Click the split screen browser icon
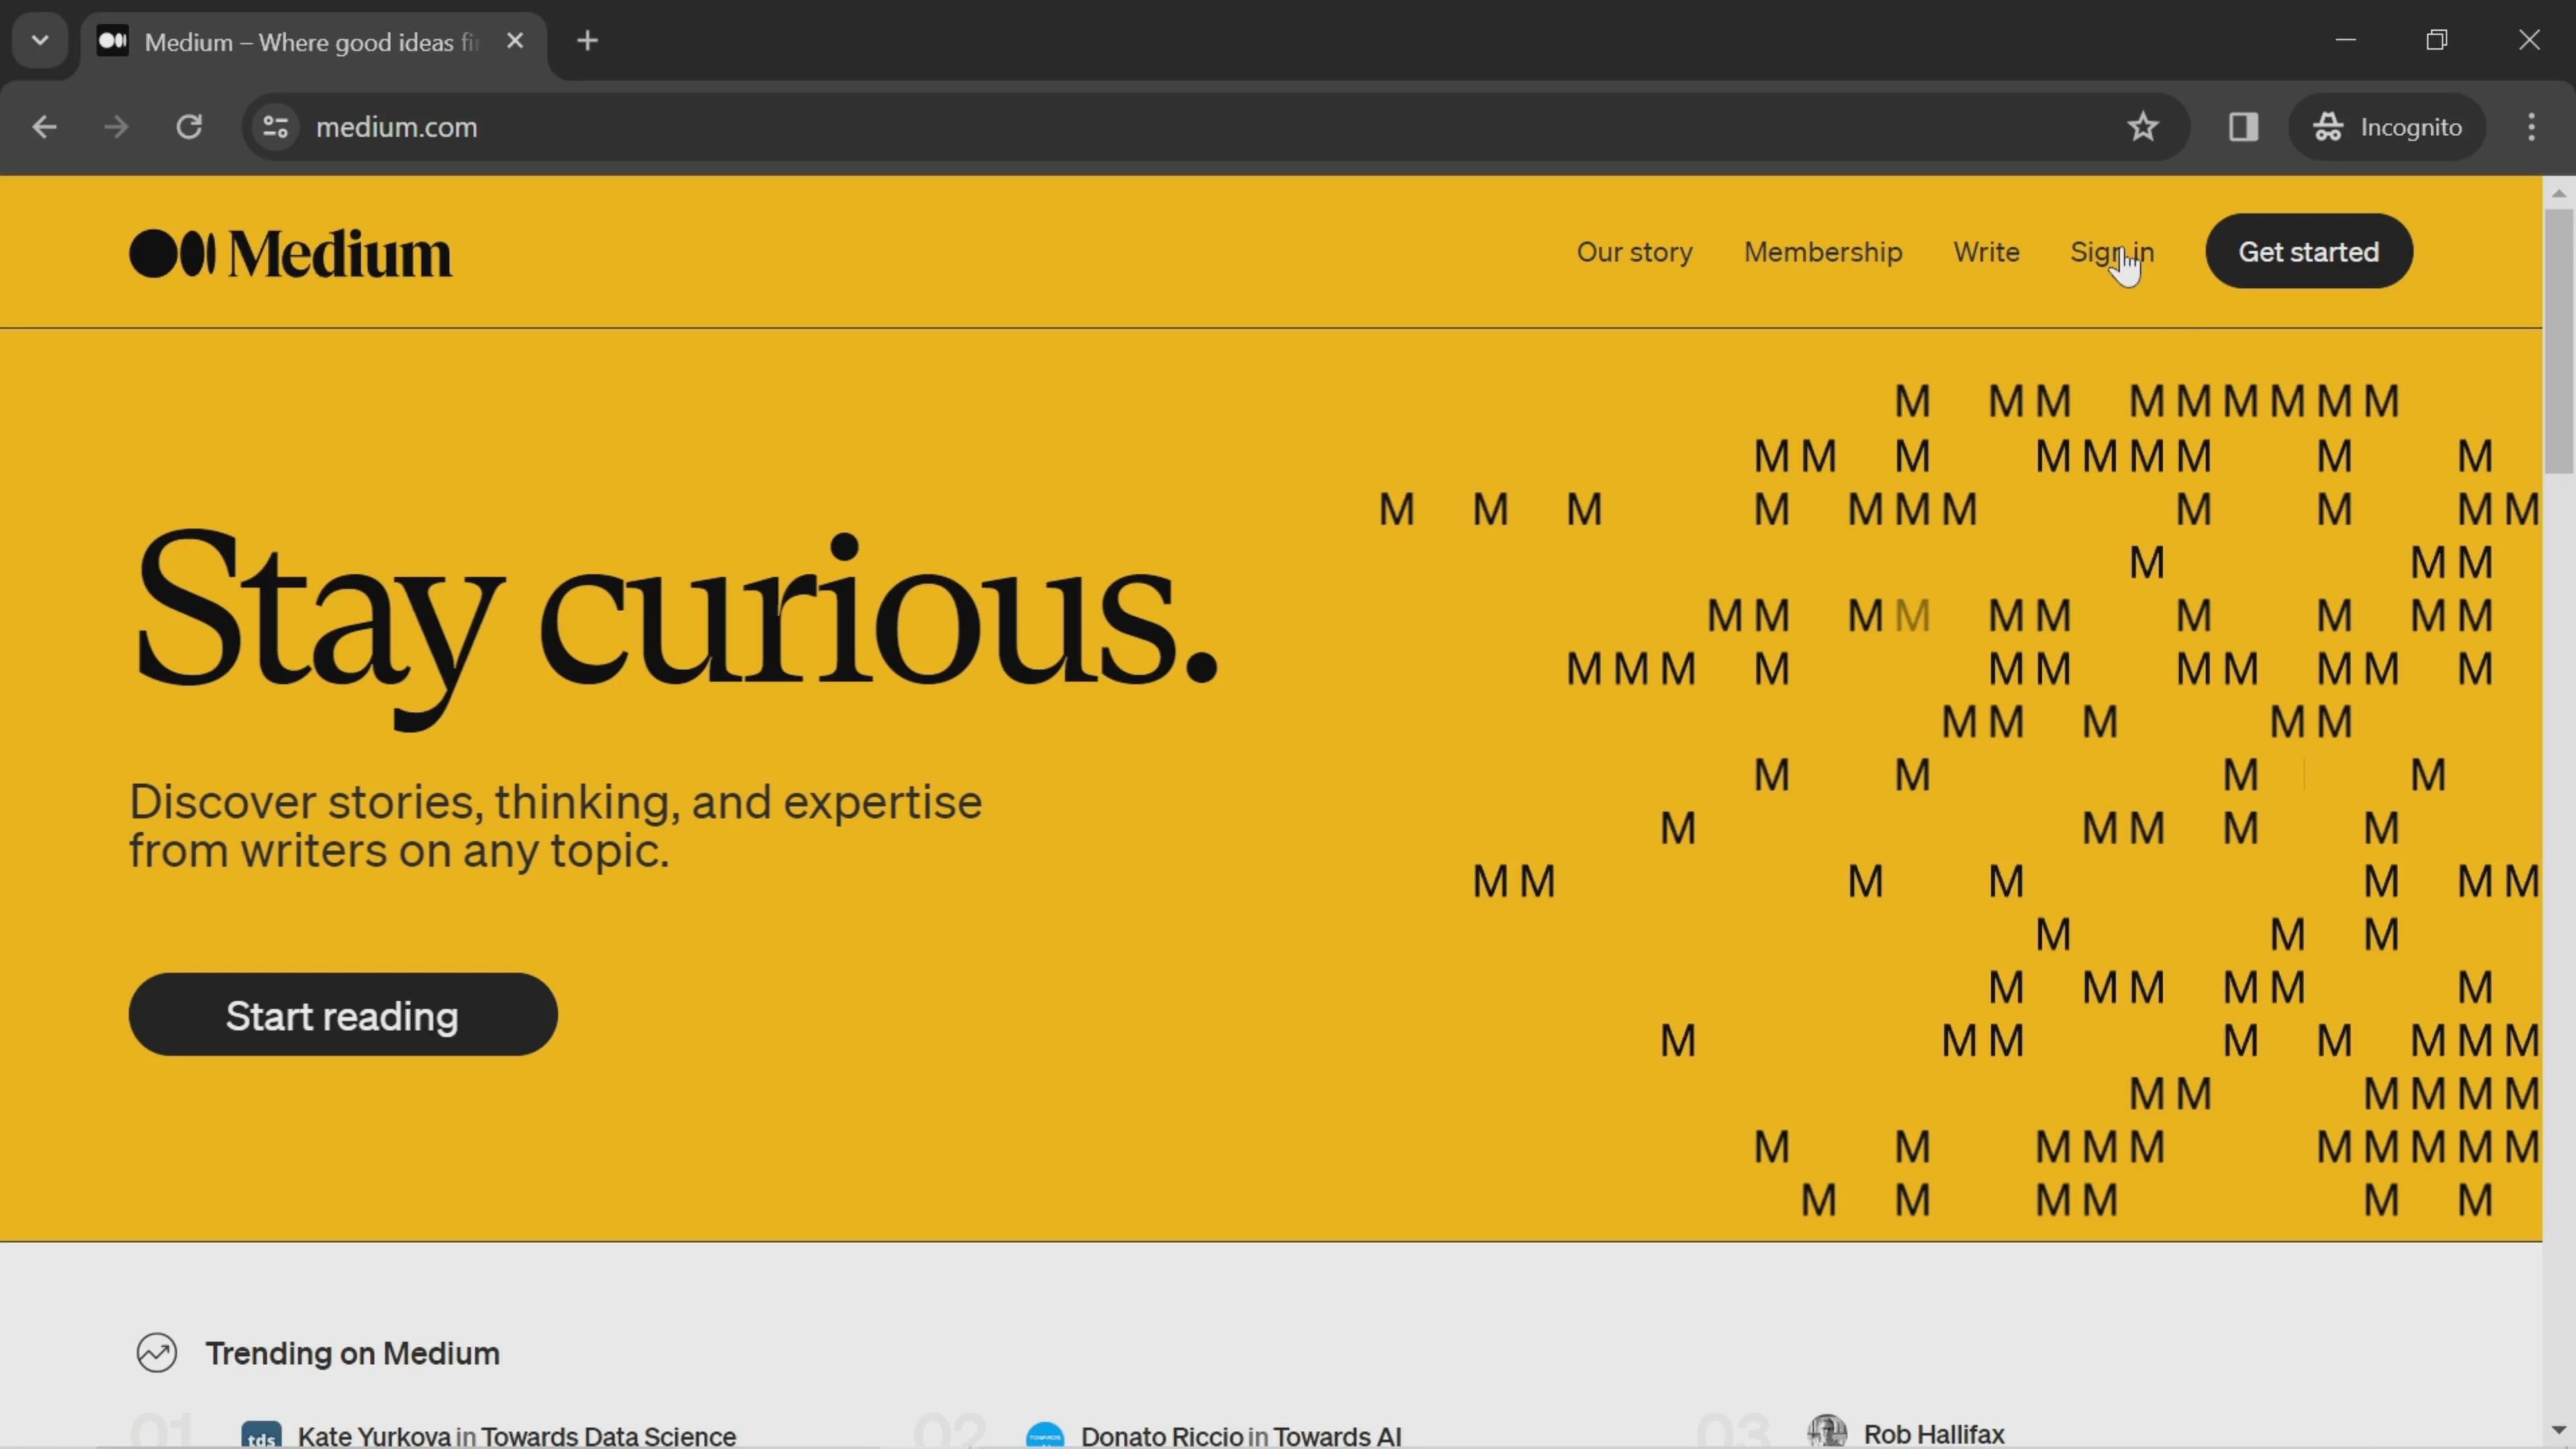2576x1449 pixels. click(x=2242, y=125)
